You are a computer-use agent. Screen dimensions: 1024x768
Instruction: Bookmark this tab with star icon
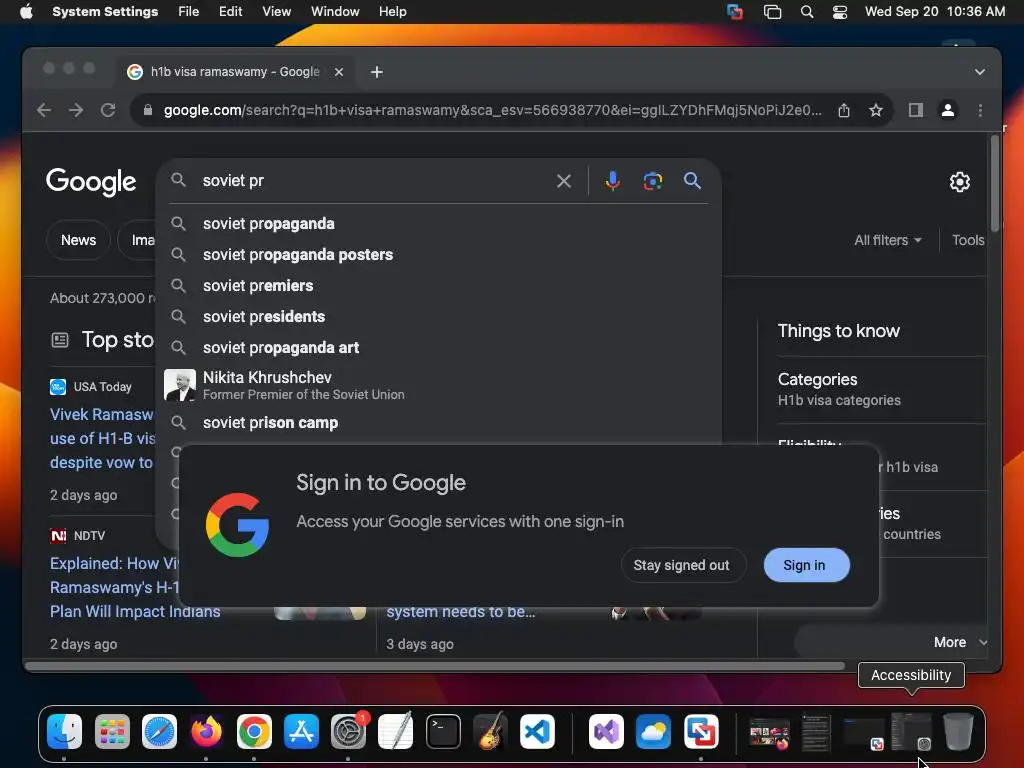(x=876, y=110)
